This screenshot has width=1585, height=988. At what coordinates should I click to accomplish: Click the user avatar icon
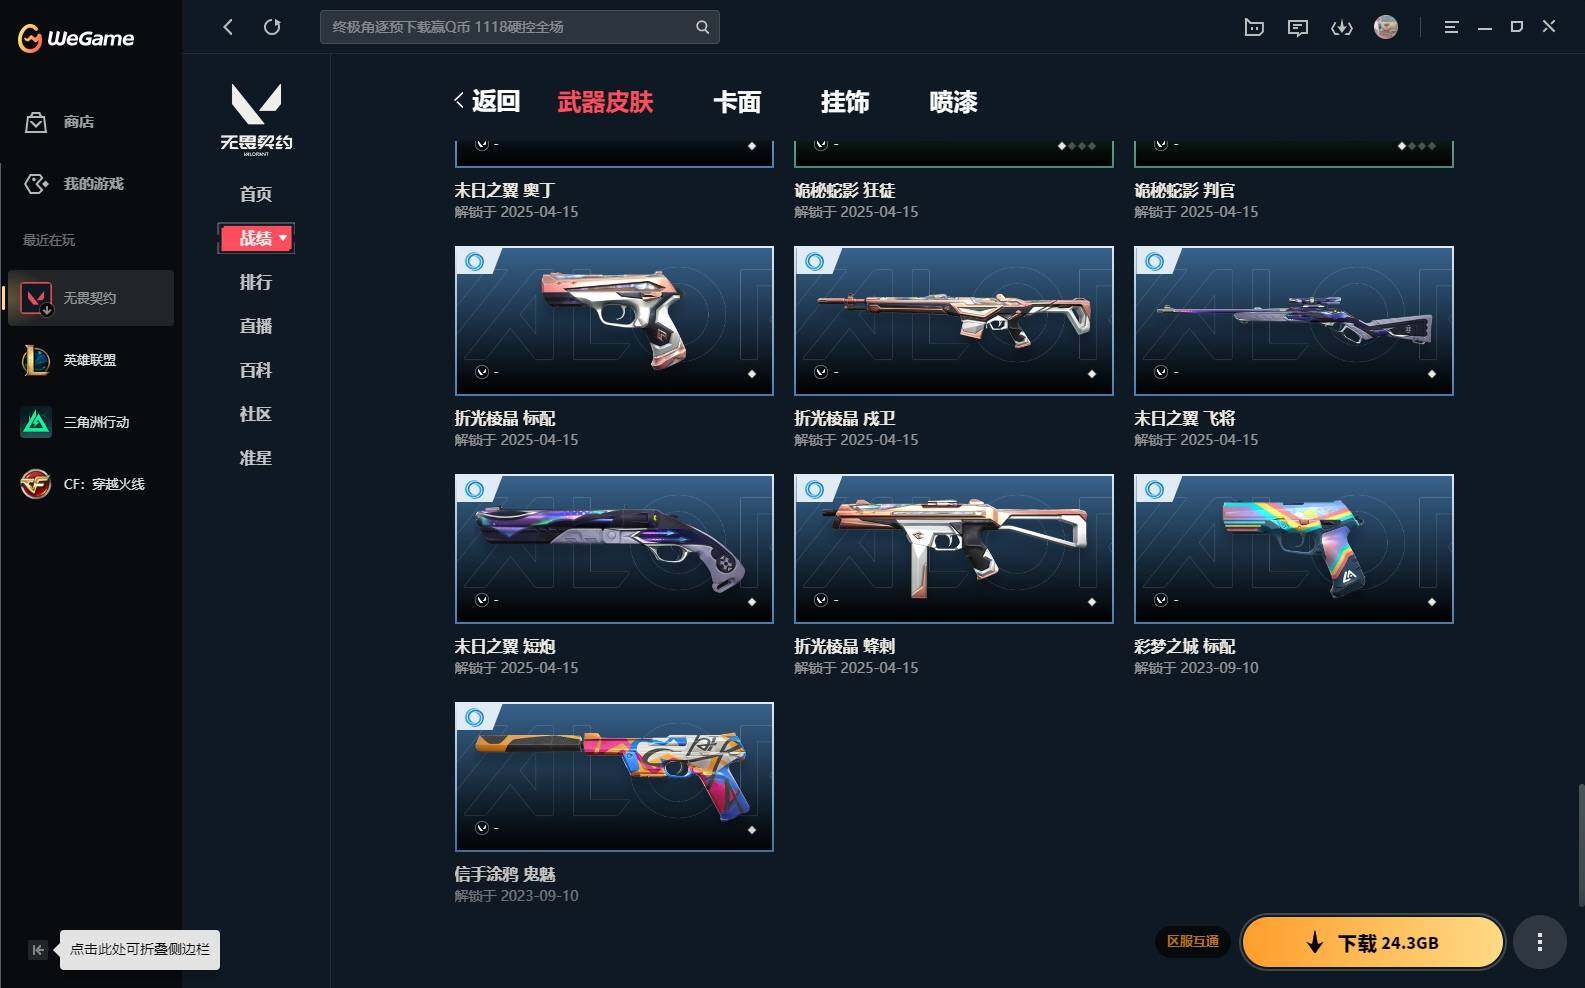tap(1386, 27)
